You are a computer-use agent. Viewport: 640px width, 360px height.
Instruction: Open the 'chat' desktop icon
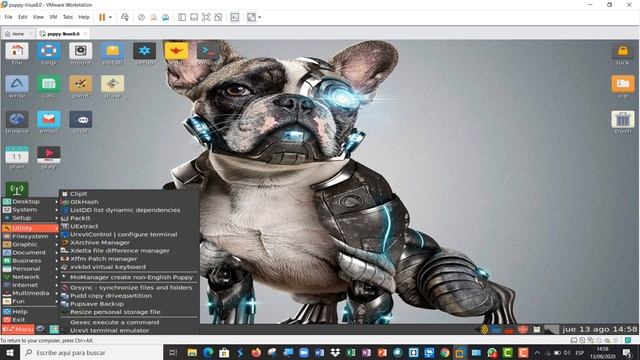[x=80, y=120]
